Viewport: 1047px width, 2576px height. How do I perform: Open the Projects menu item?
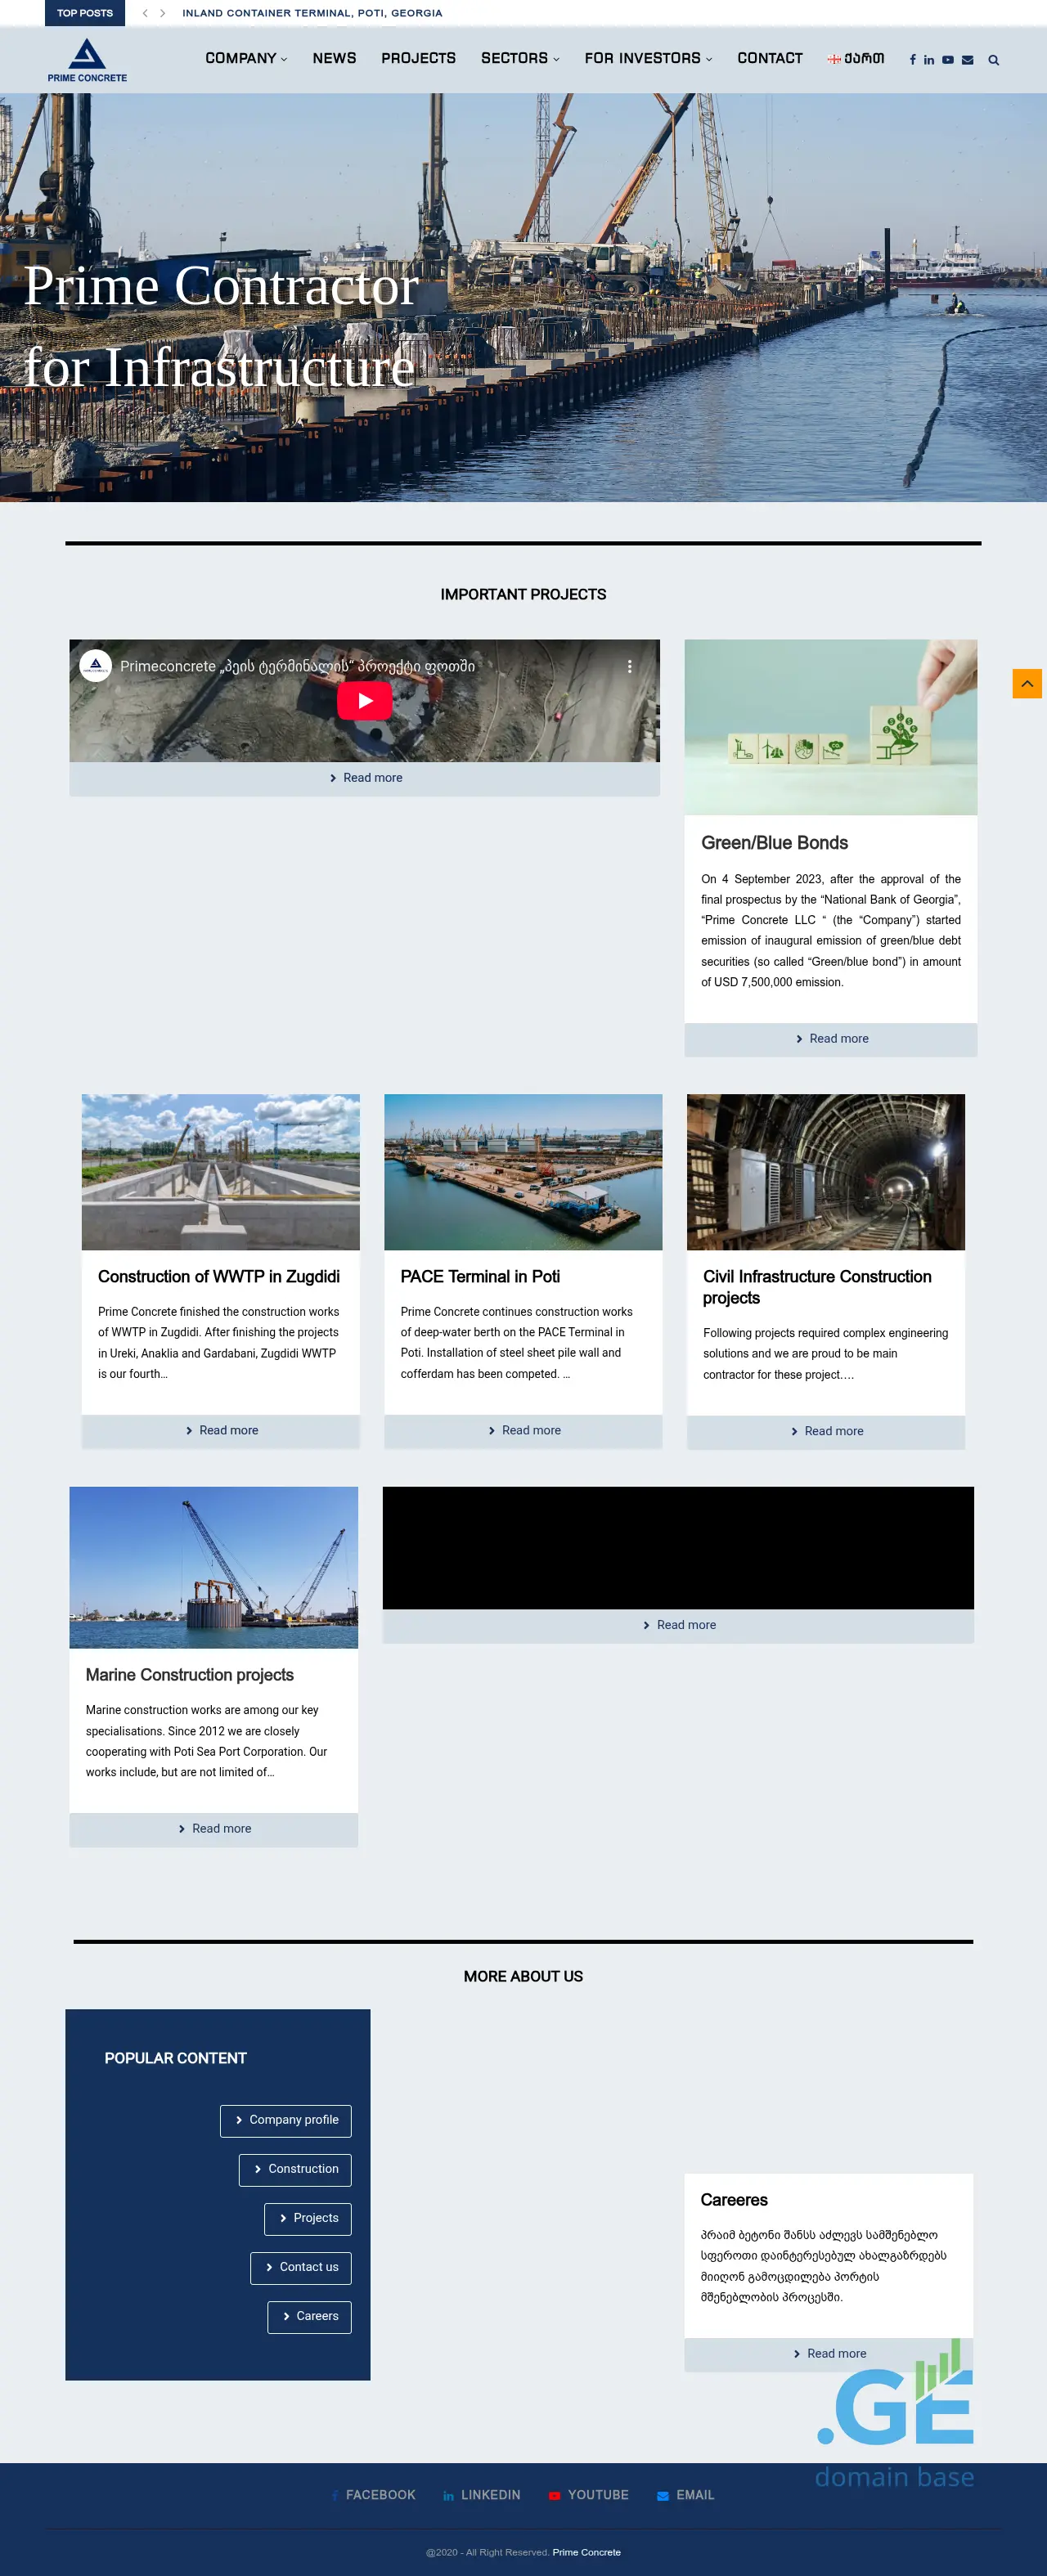coord(418,59)
